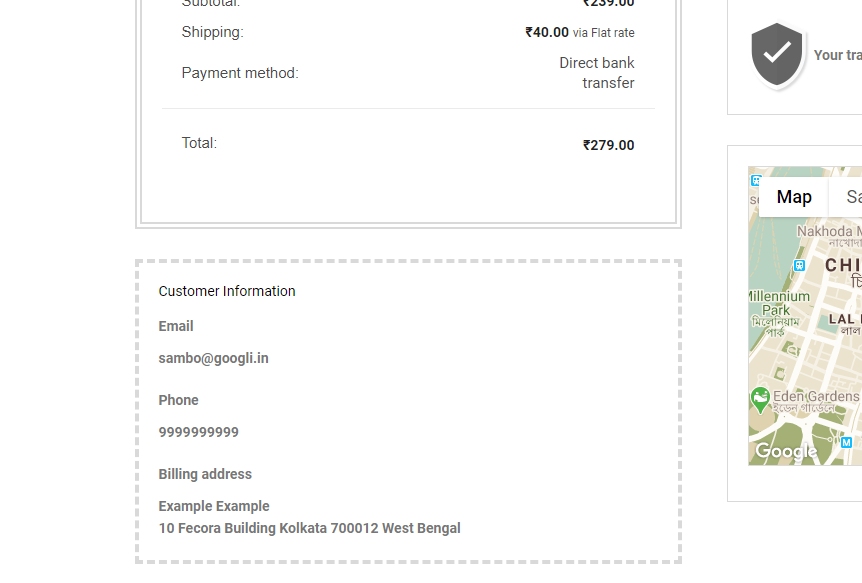Click the LAL district label on map
This screenshot has width=862, height=583.
(x=842, y=319)
